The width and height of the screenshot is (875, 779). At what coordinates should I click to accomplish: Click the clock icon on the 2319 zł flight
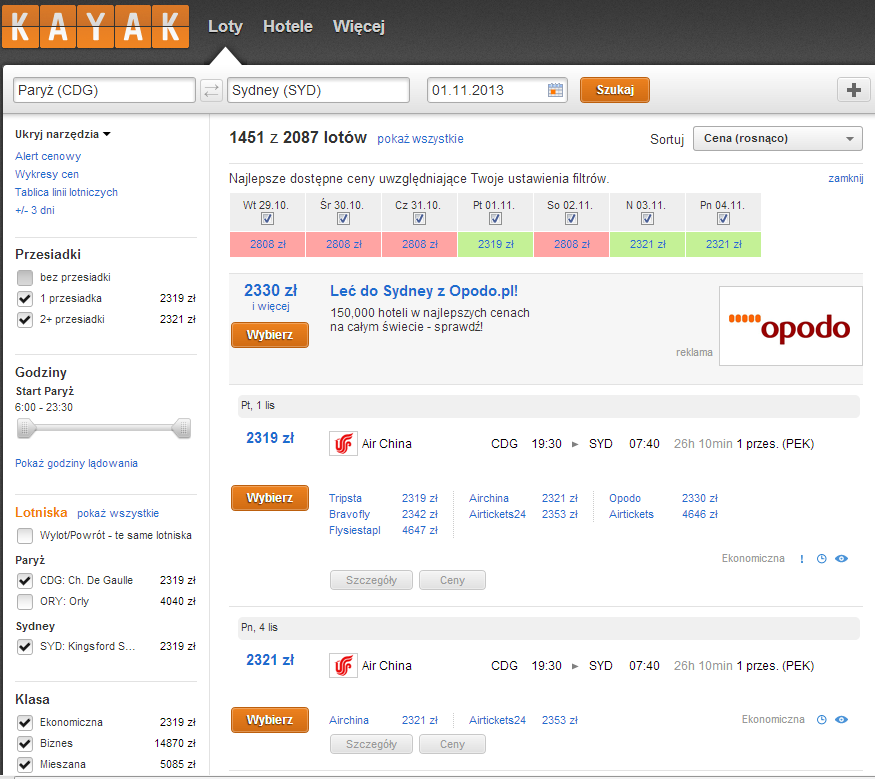coord(821,559)
